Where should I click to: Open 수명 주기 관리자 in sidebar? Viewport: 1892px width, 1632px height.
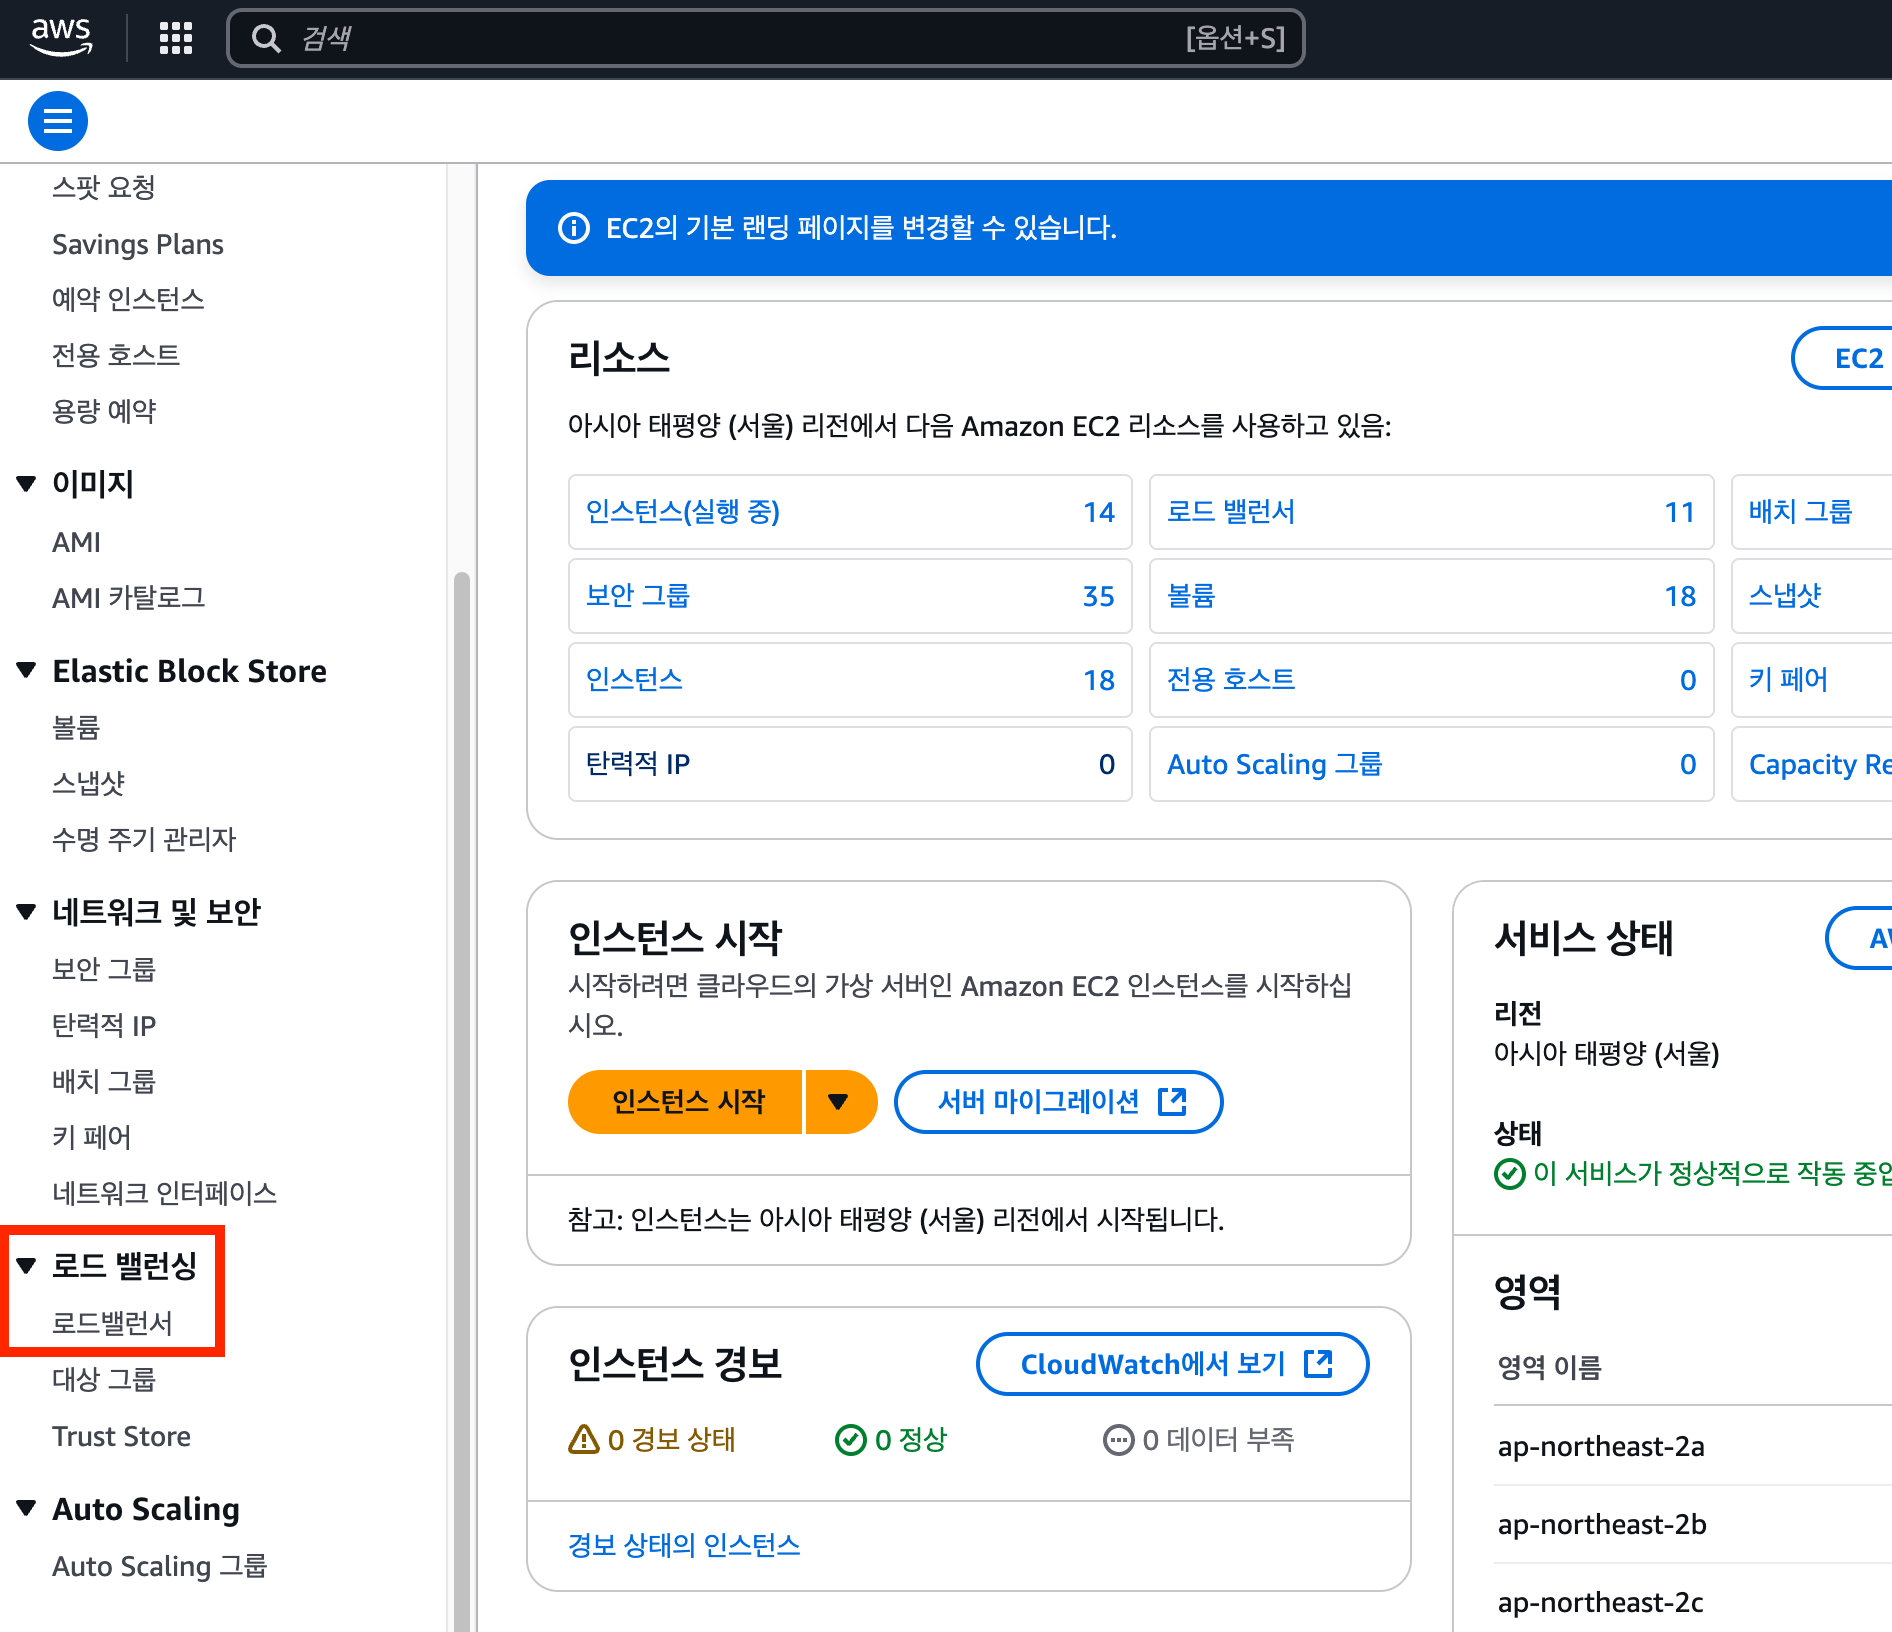tap(144, 839)
